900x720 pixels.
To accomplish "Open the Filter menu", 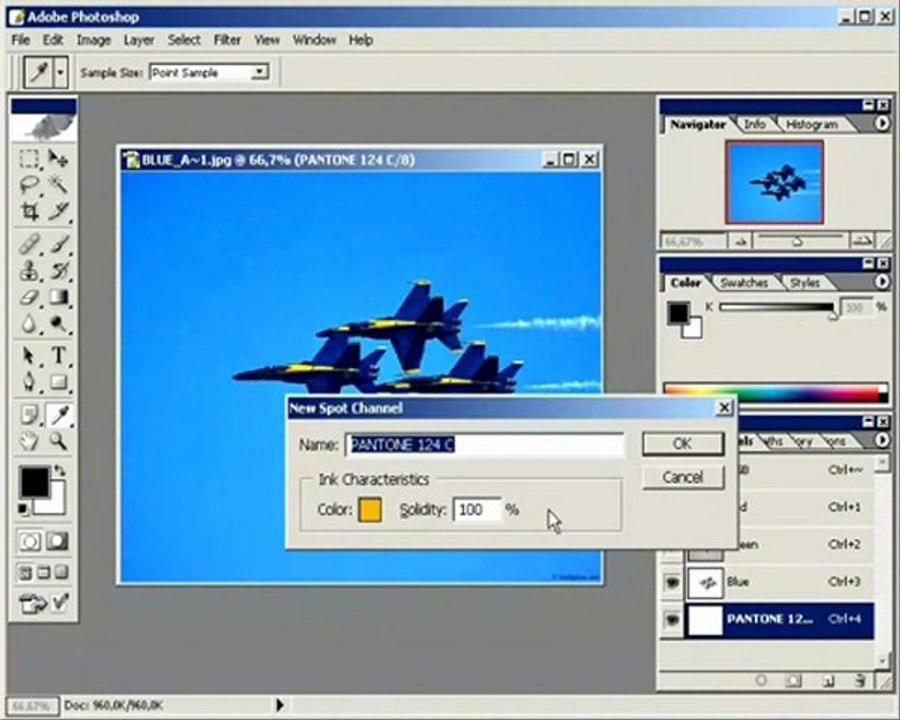I will (x=227, y=40).
